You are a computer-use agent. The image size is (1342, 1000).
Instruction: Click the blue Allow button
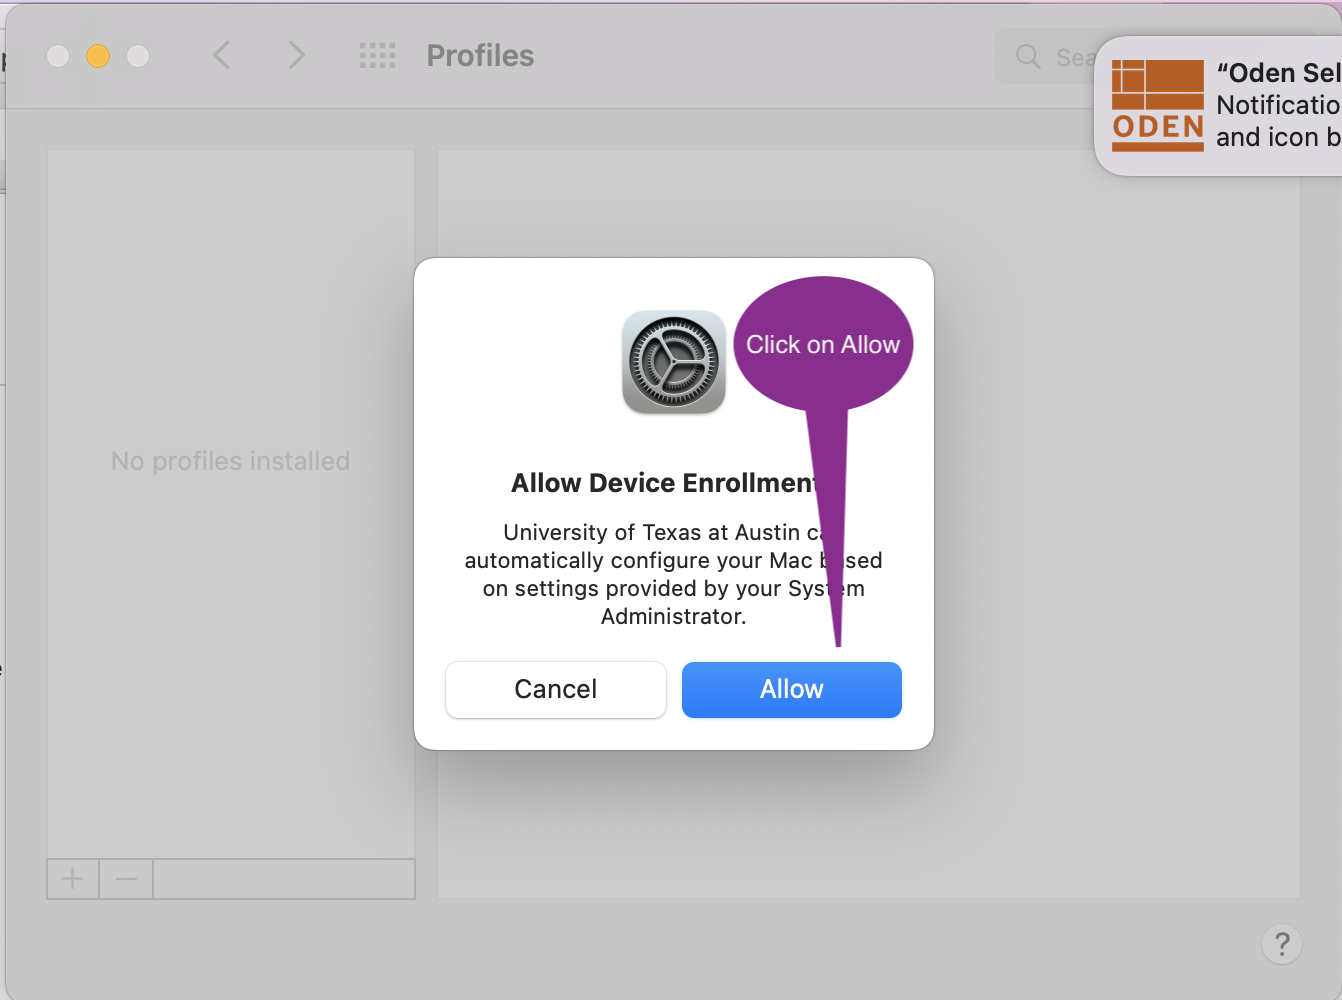click(791, 689)
